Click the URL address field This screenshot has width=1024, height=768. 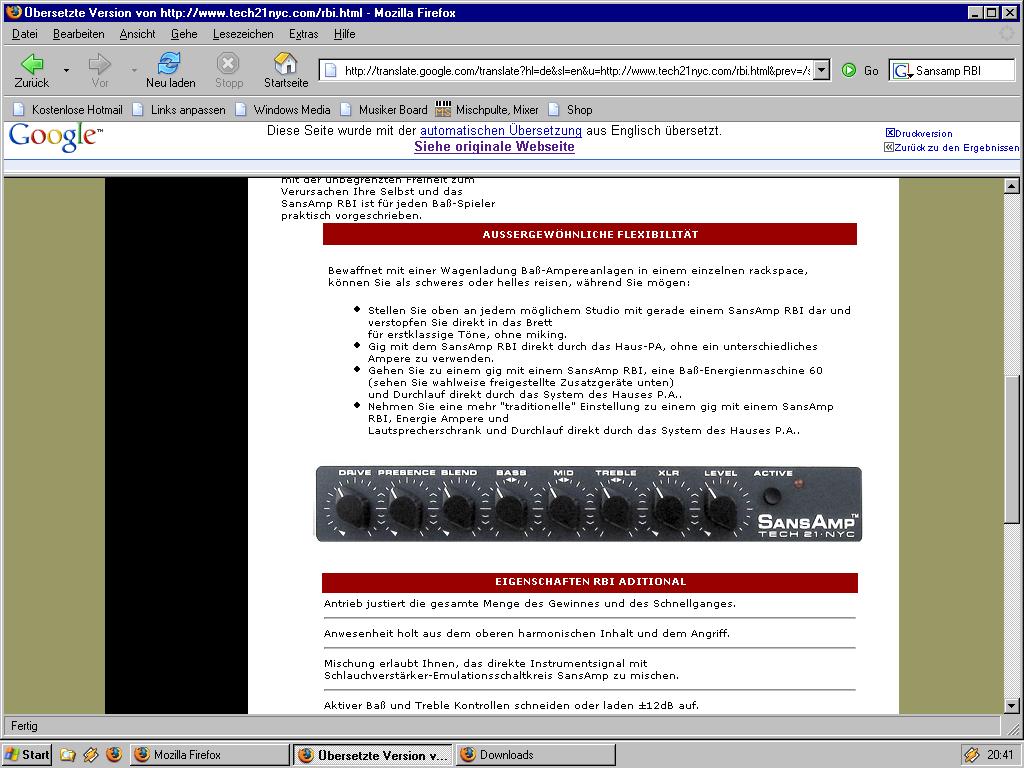(x=577, y=71)
